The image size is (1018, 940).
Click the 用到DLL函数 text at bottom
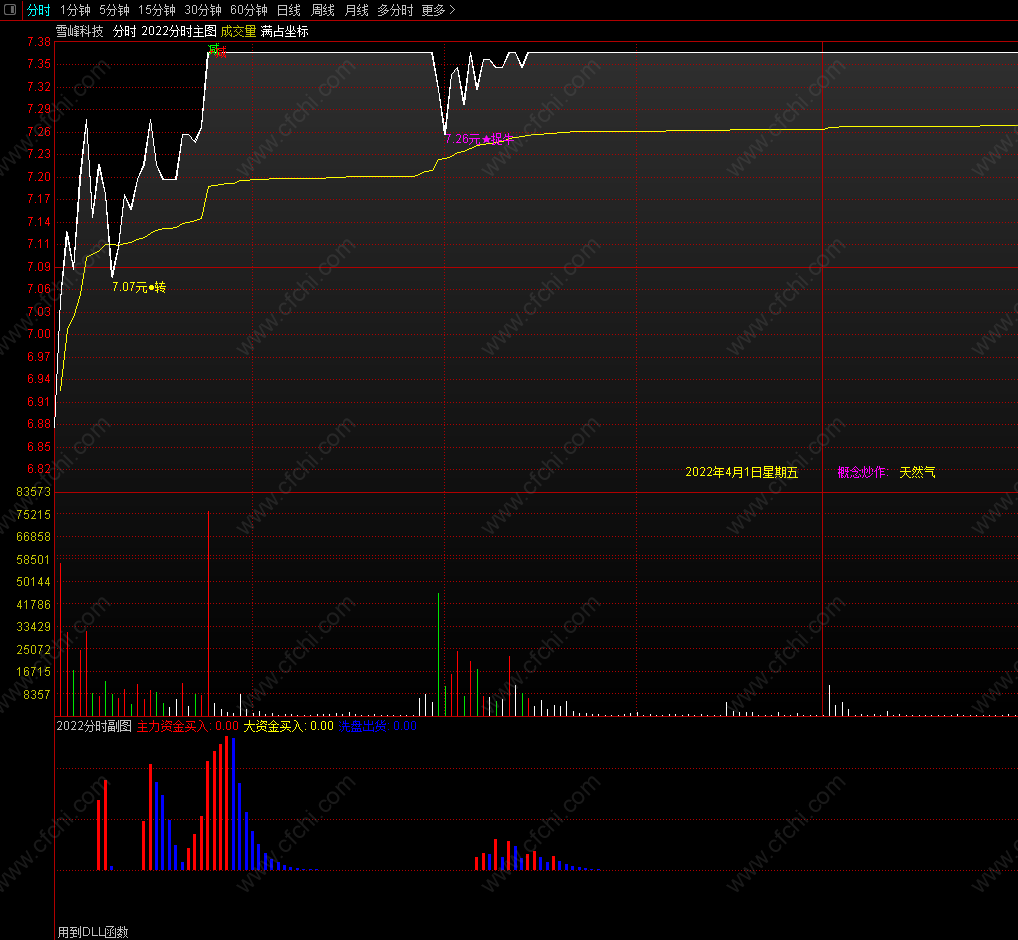click(93, 932)
